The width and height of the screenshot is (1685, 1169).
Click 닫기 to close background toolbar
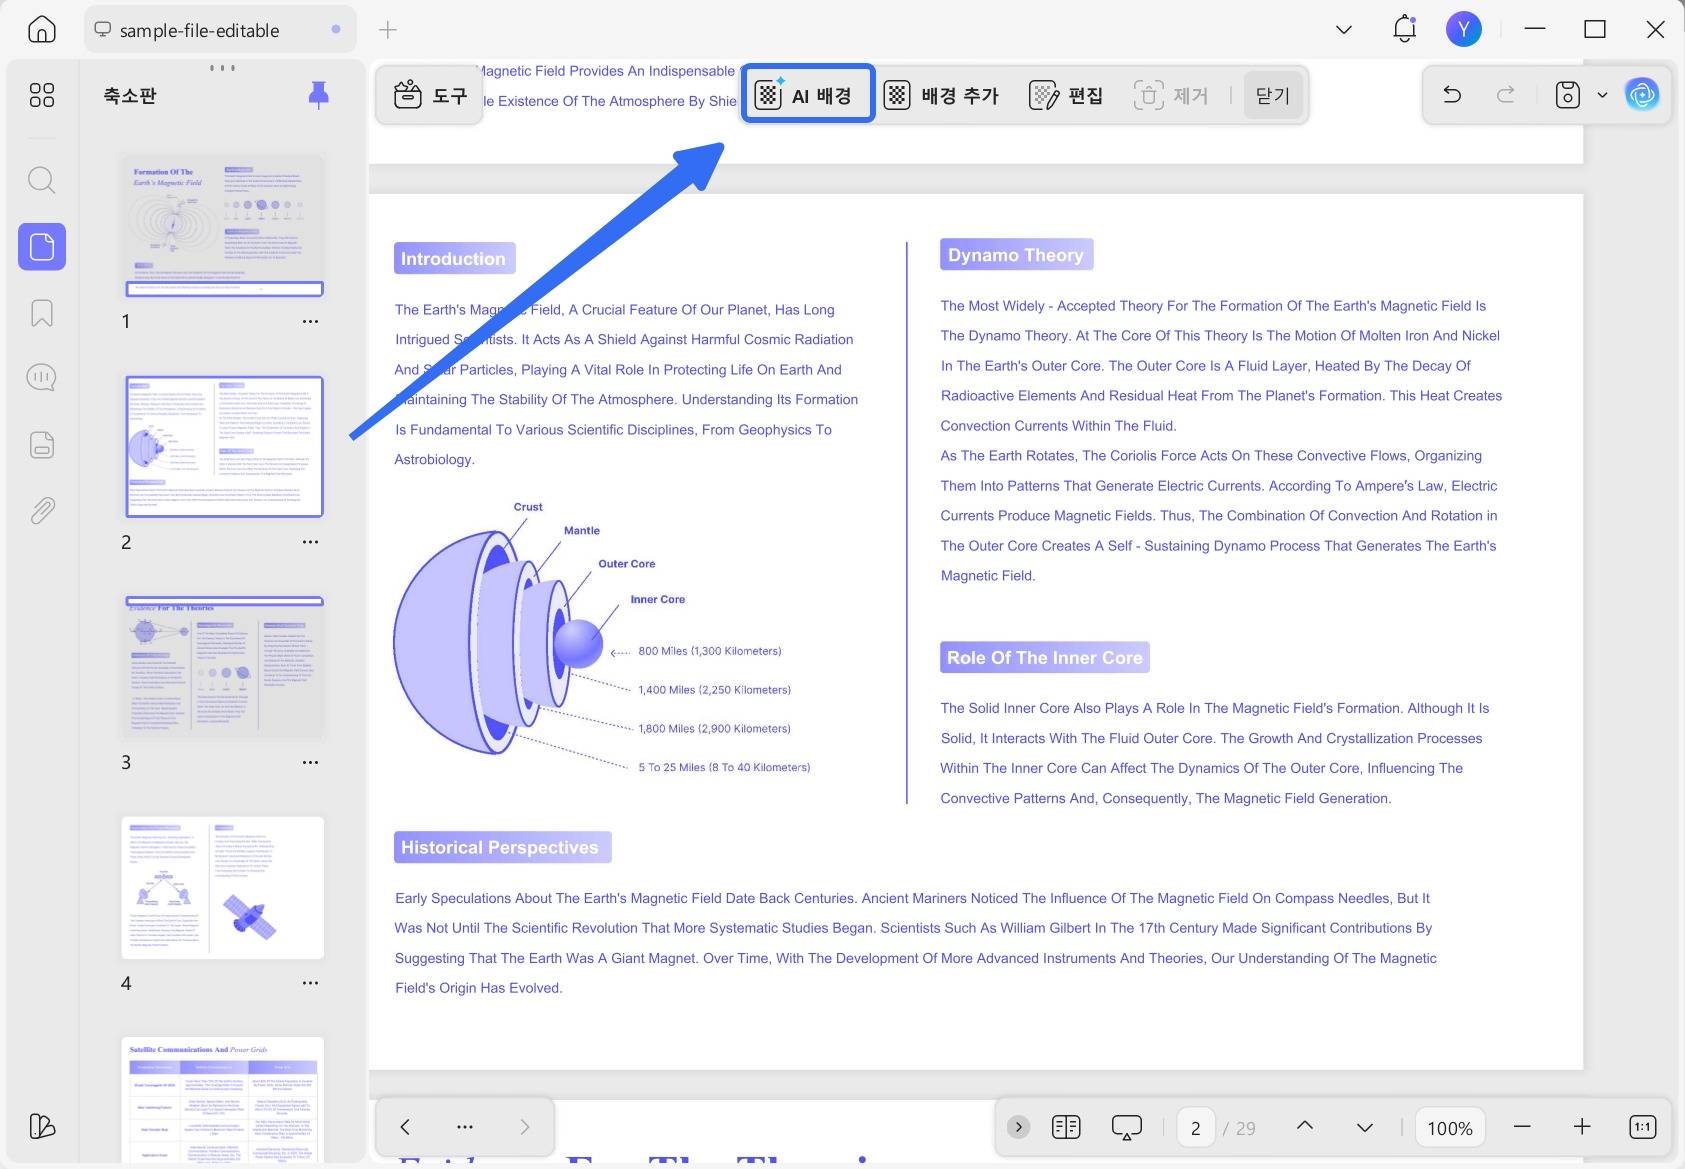[1273, 95]
